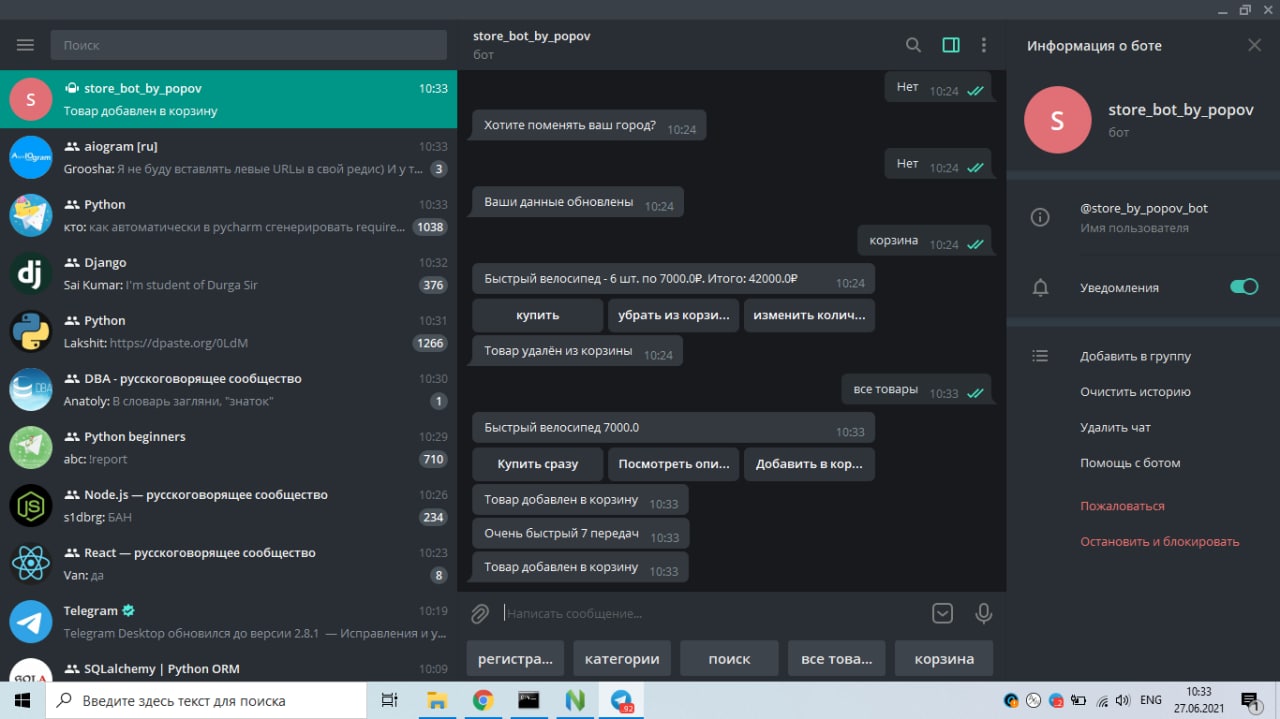This screenshot has height=719, width=1280.
Task: Open the terminal icon on taskbar
Action: 529,701
